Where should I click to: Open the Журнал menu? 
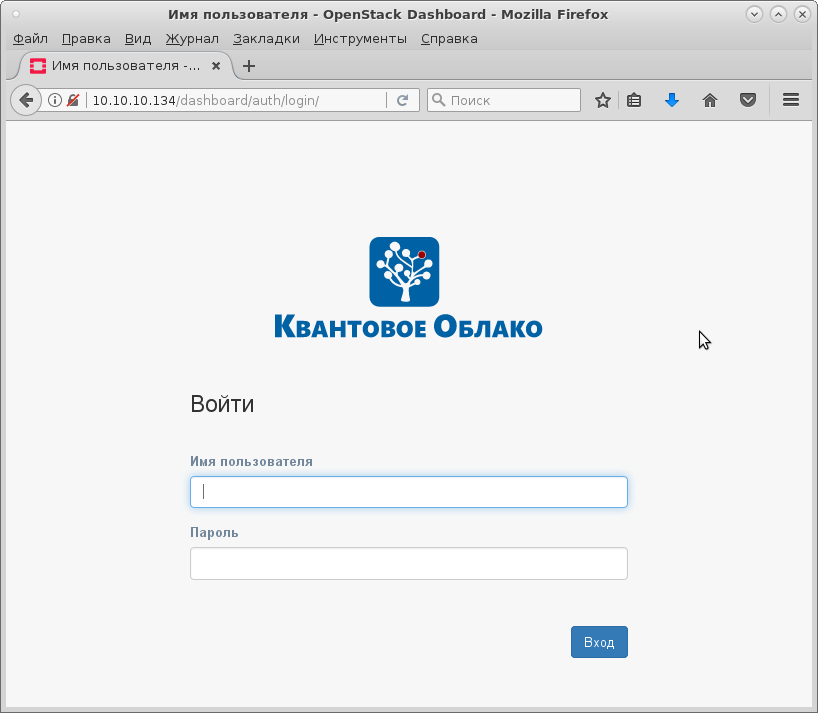(192, 39)
